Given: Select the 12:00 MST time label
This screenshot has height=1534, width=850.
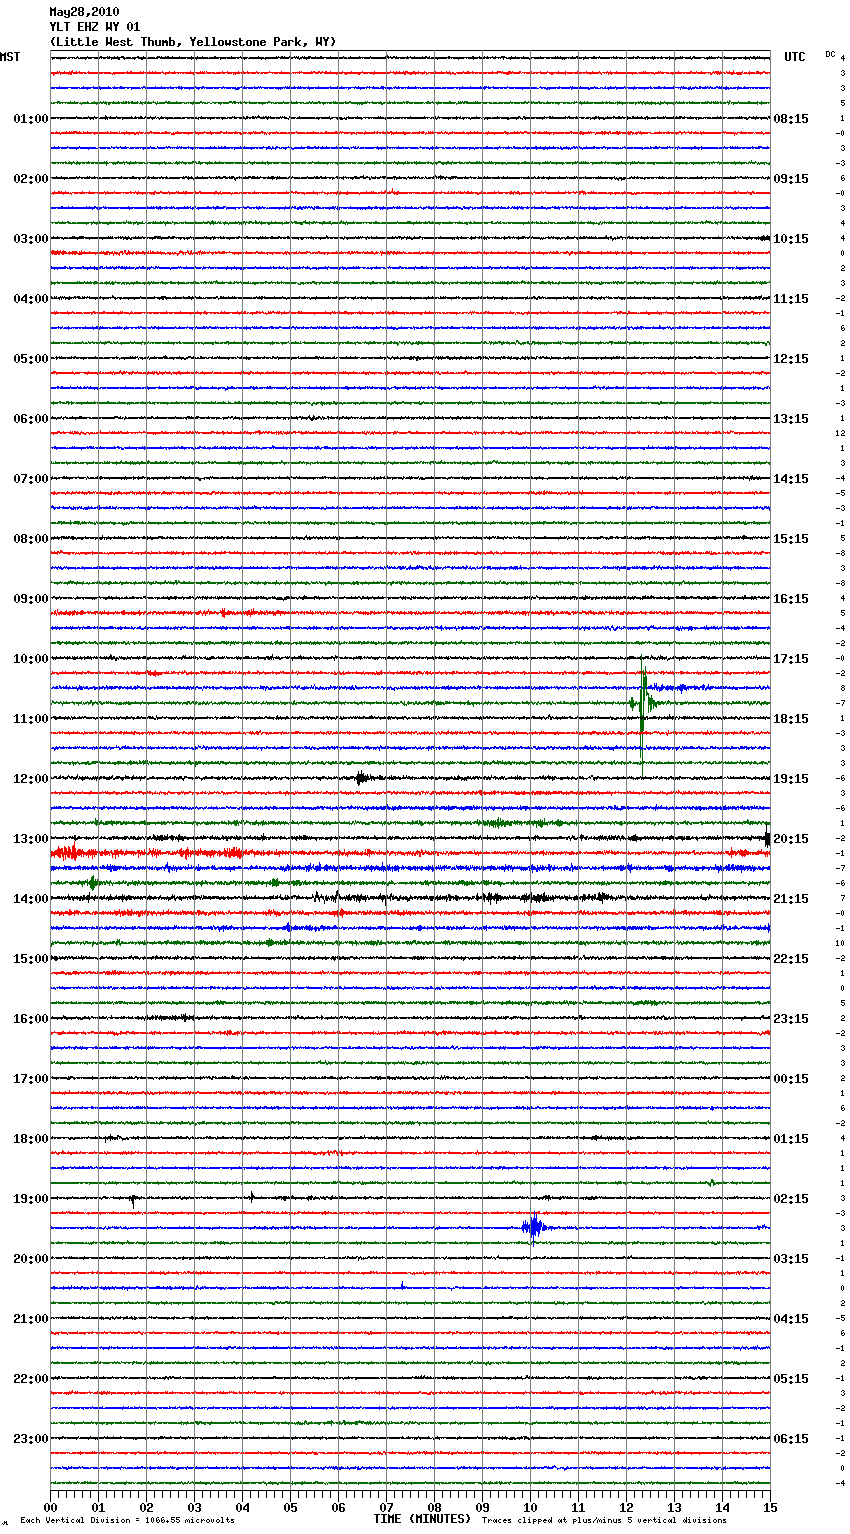Looking at the screenshot, I should click(x=30, y=779).
